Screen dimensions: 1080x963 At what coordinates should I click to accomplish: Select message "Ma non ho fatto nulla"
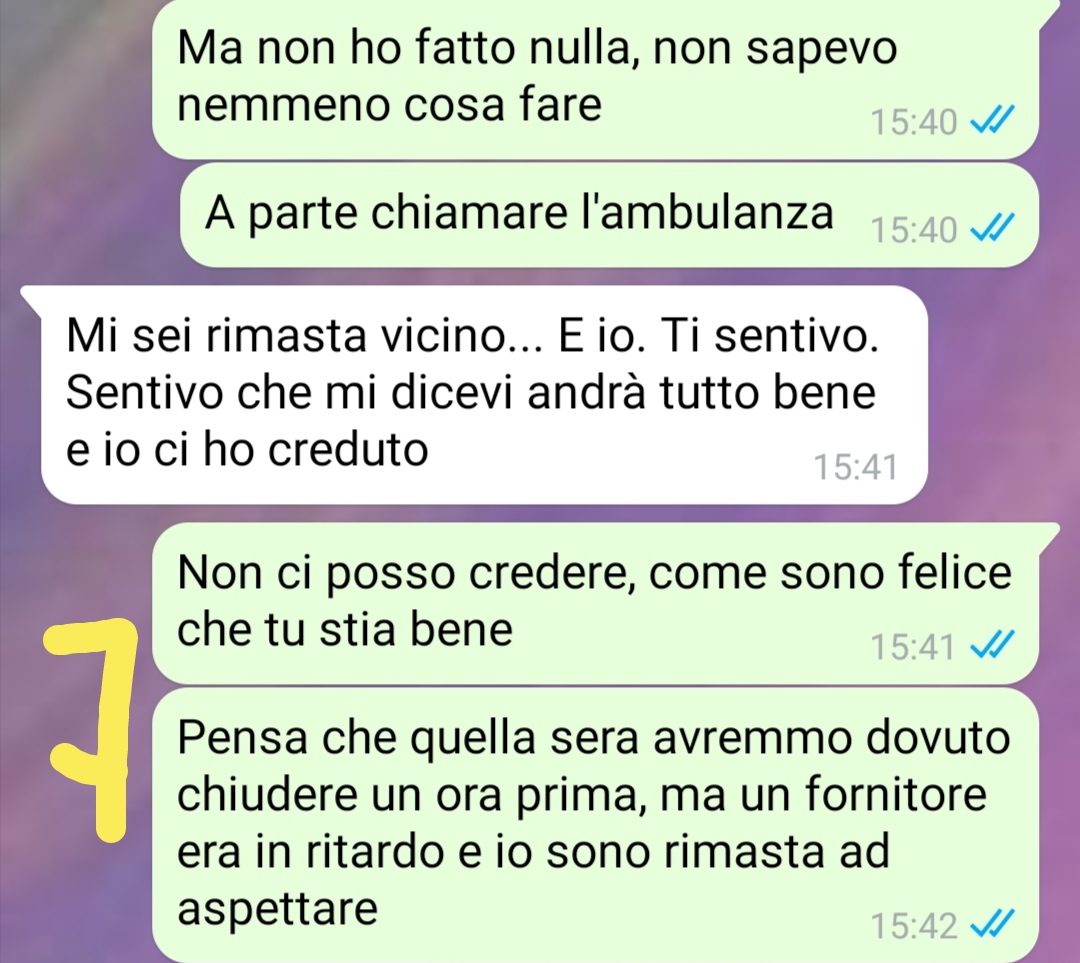(595, 77)
